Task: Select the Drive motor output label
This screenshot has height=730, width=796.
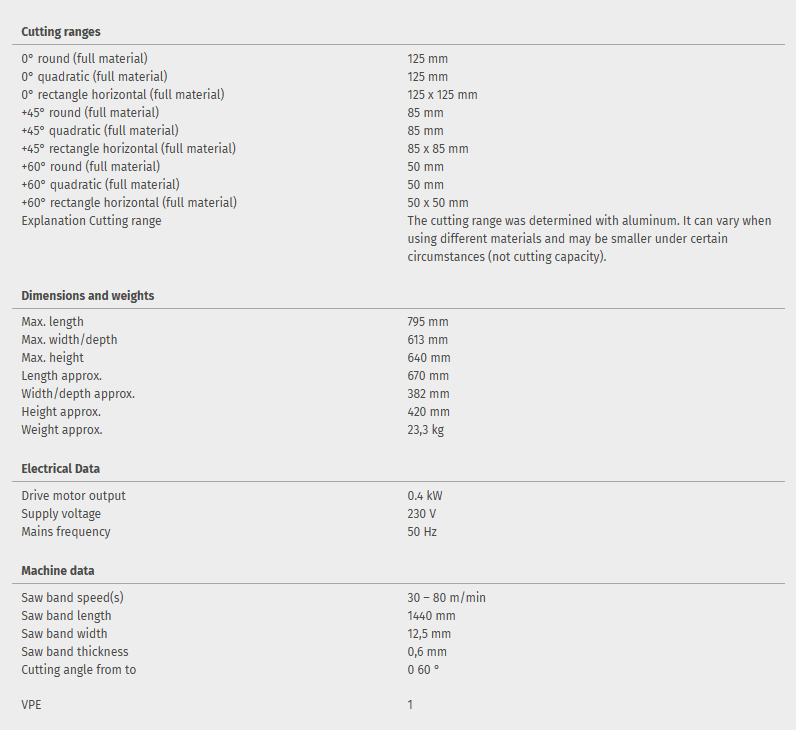Action: click(x=74, y=496)
